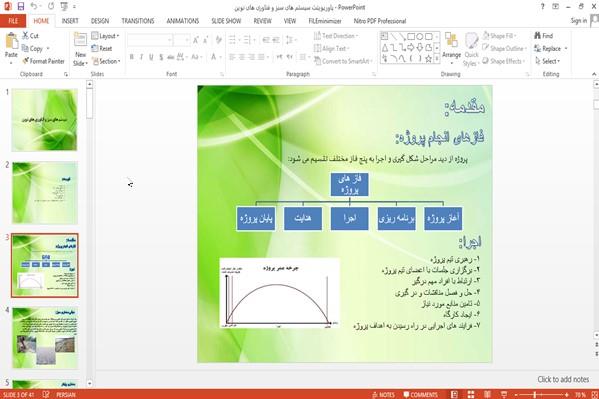The height and width of the screenshot is (399, 599).
Task: Select the Rectangle shape in gallery
Action: (411, 37)
